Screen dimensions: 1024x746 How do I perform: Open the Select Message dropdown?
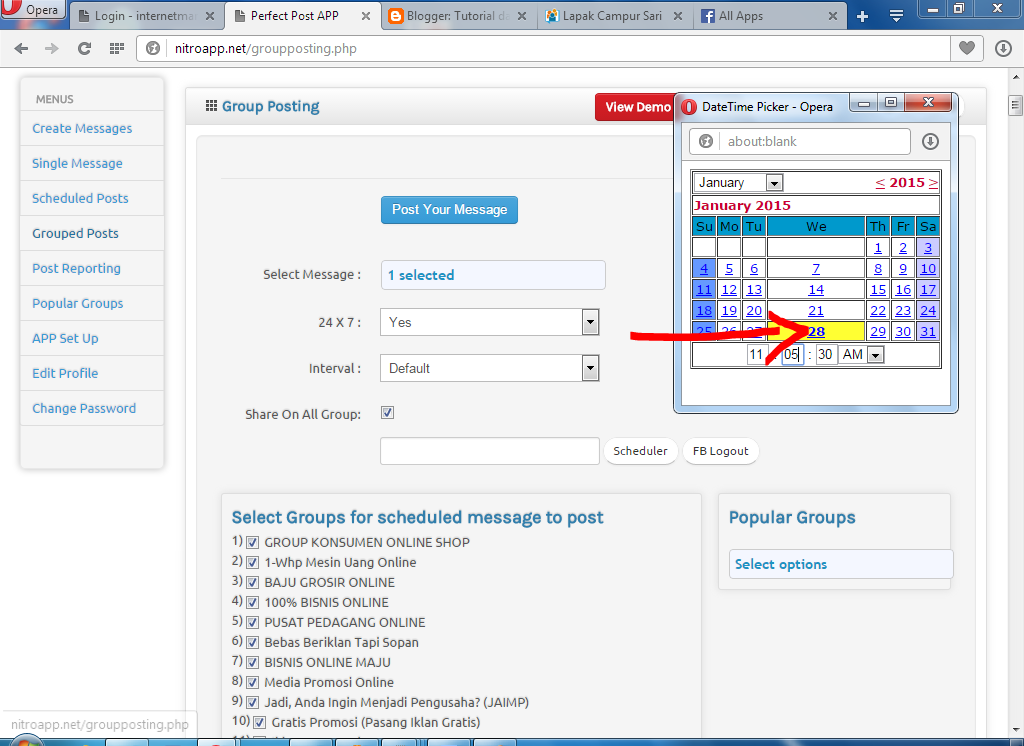[493, 275]
